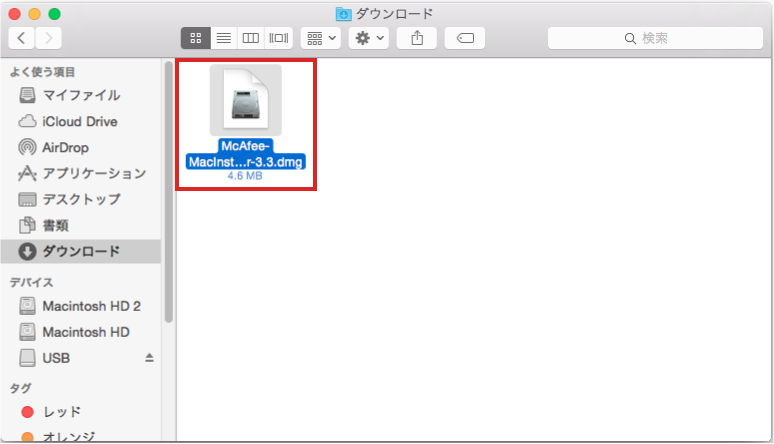
Task: Select the McAfee dmg file icon
Action: point(246,100)
